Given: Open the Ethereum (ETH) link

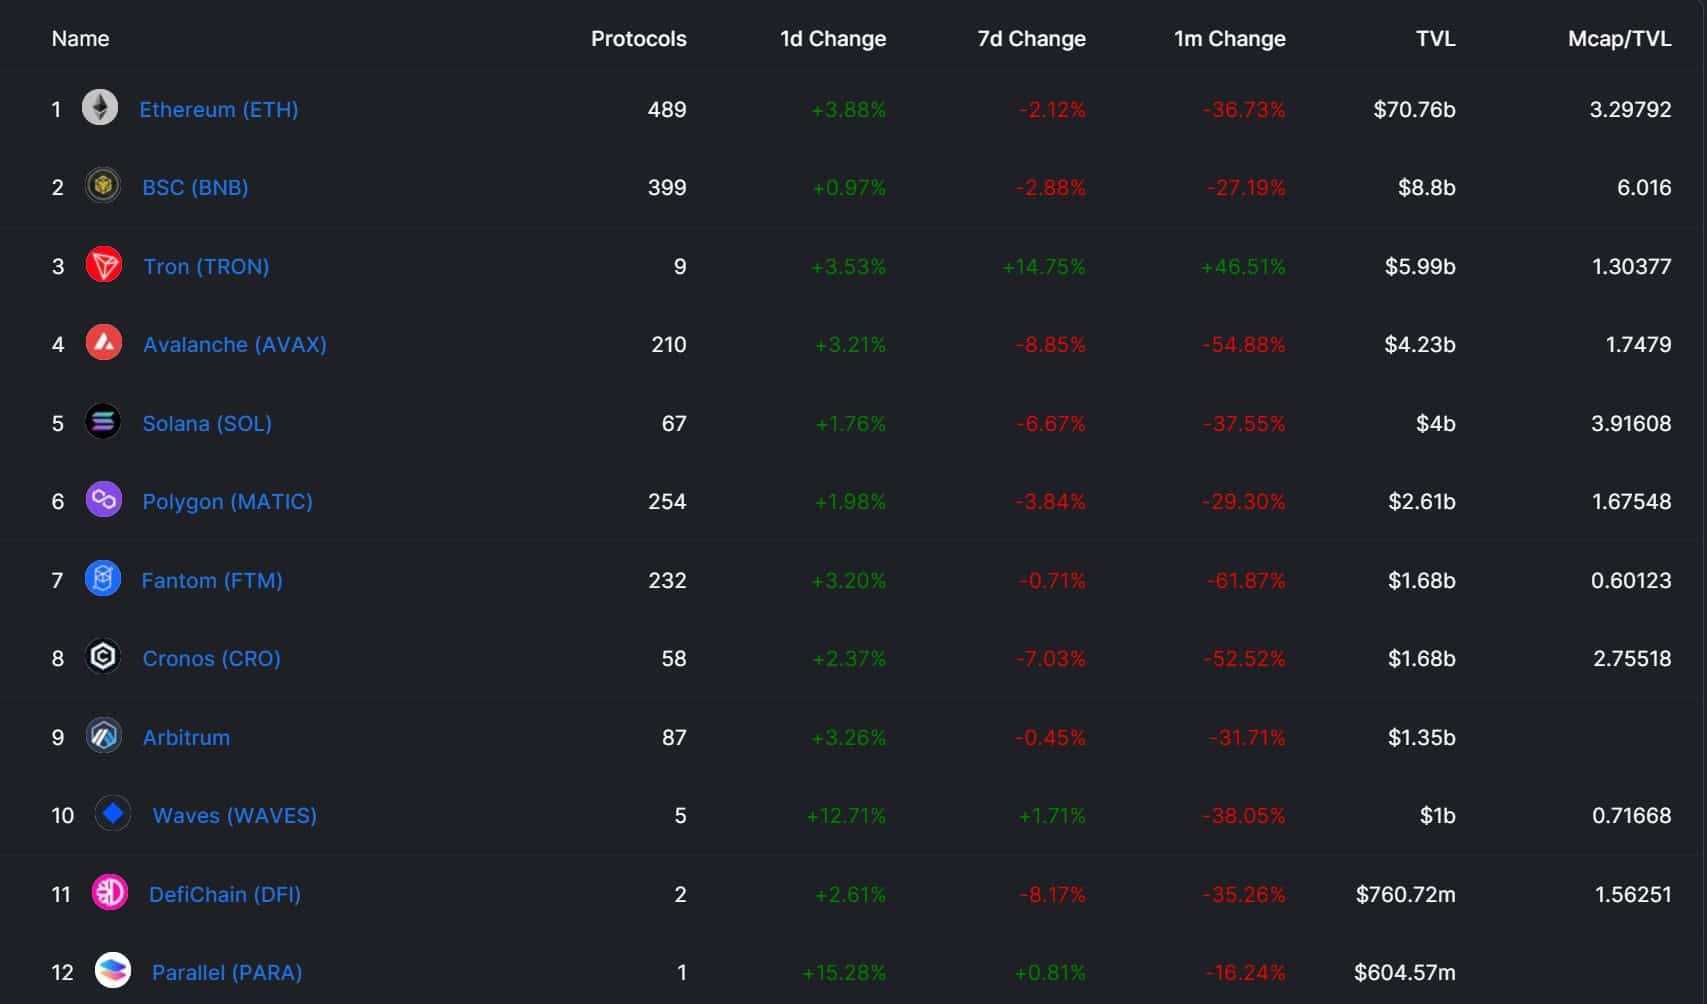Looking at the screenshot, I should (x=218, y=109).
